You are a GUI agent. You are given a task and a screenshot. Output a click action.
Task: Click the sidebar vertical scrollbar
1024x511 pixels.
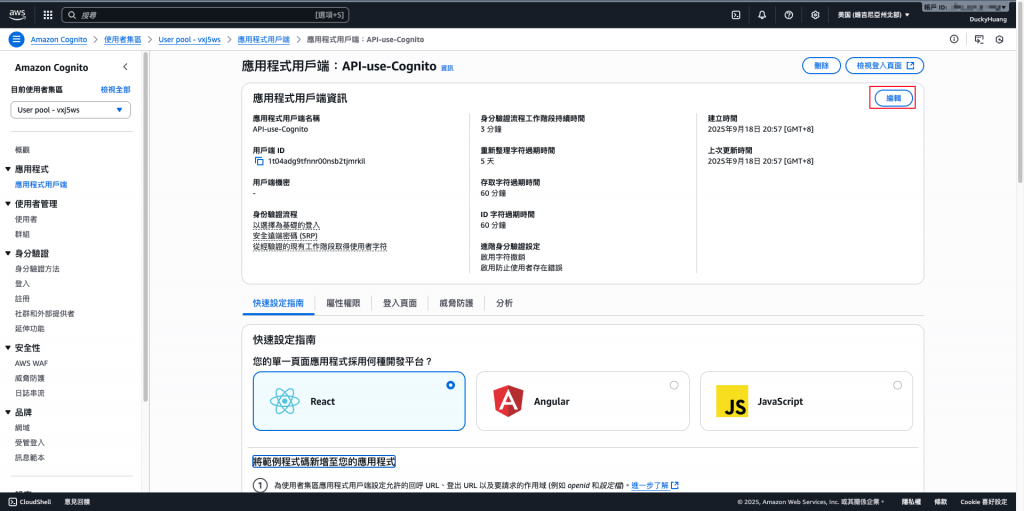coord(146,229)
